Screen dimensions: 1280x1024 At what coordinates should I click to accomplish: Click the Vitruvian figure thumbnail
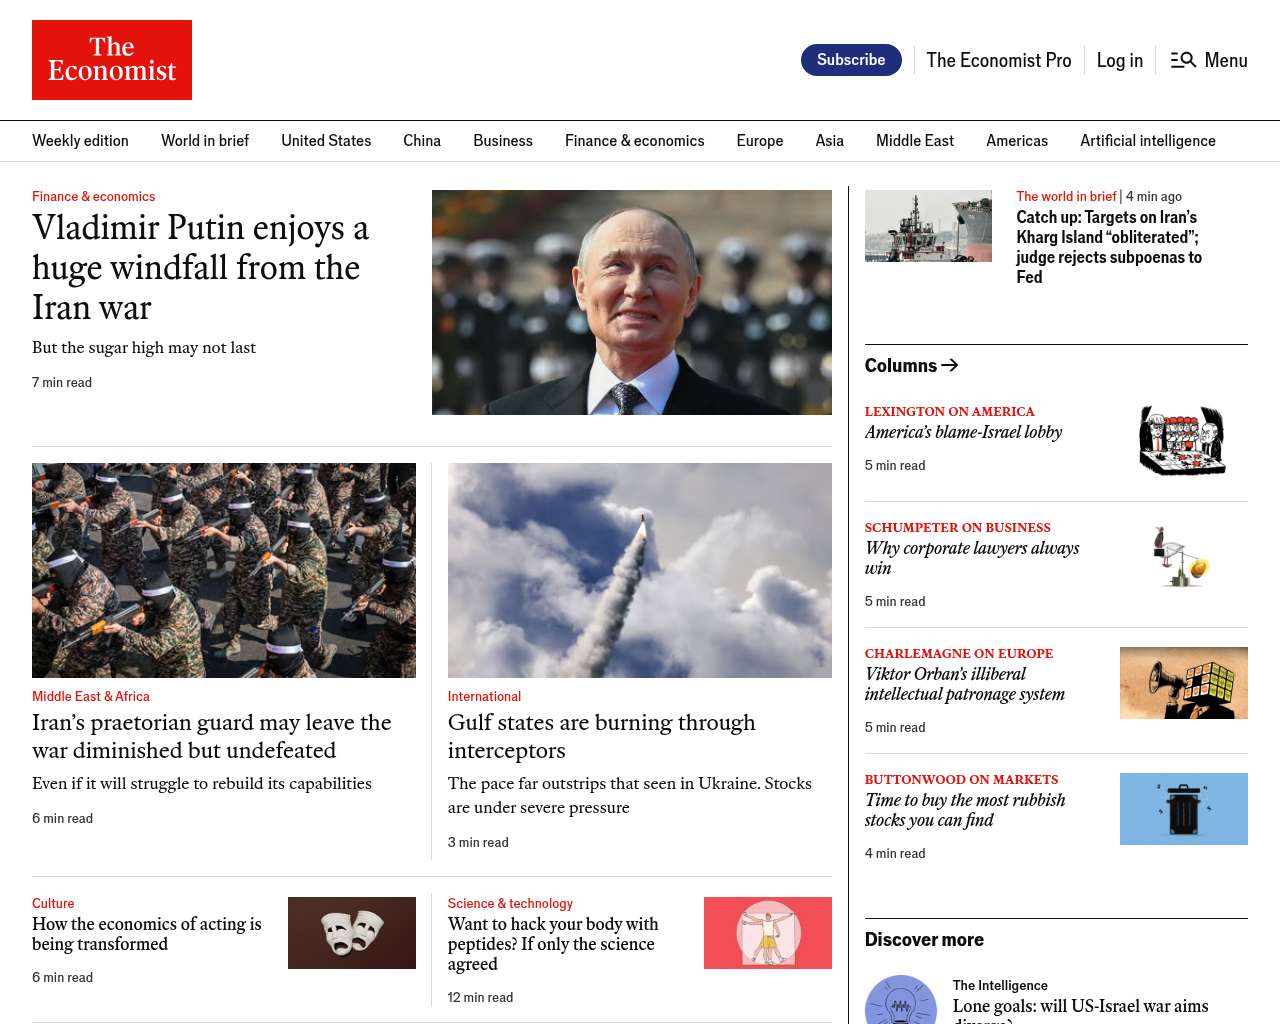click(768, 933)
